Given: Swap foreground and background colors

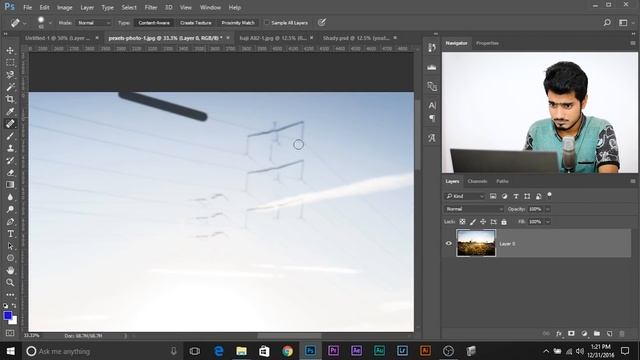Looking at the screenshot, I should 14,305.
